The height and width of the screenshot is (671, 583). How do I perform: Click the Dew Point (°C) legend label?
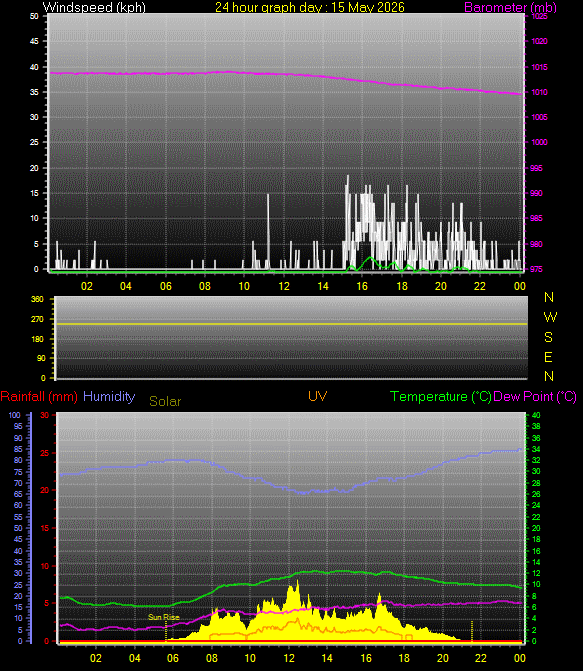coord(535,397)
